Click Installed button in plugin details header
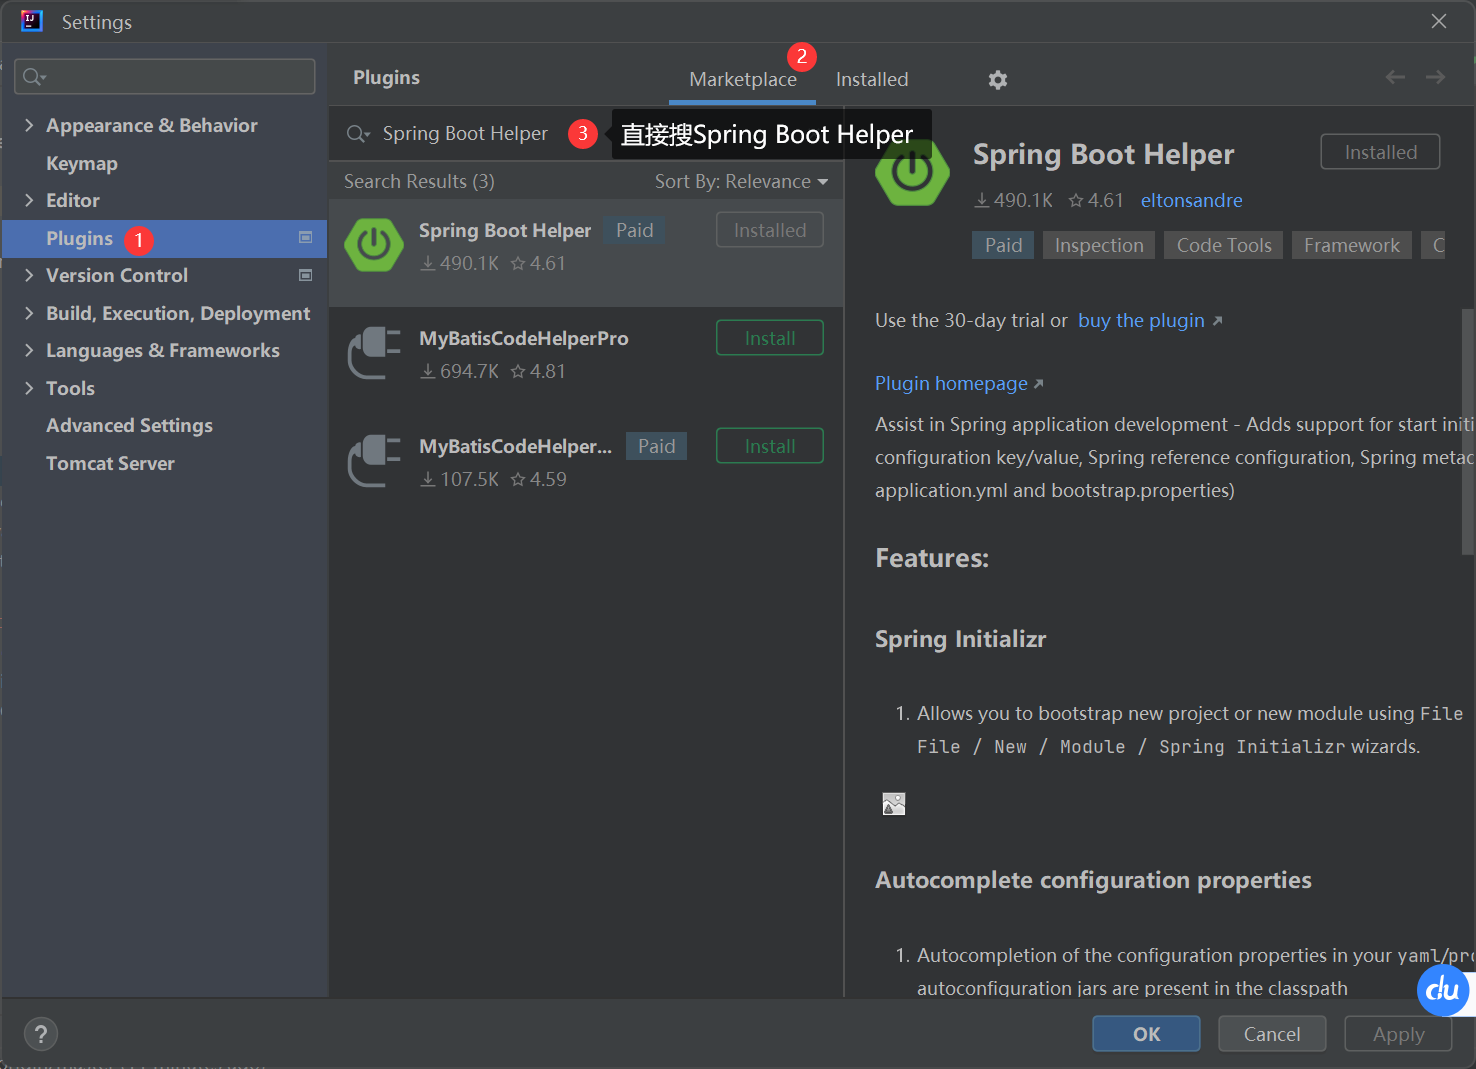Screen dimensions: 1476x1069 click(1380, 152)
